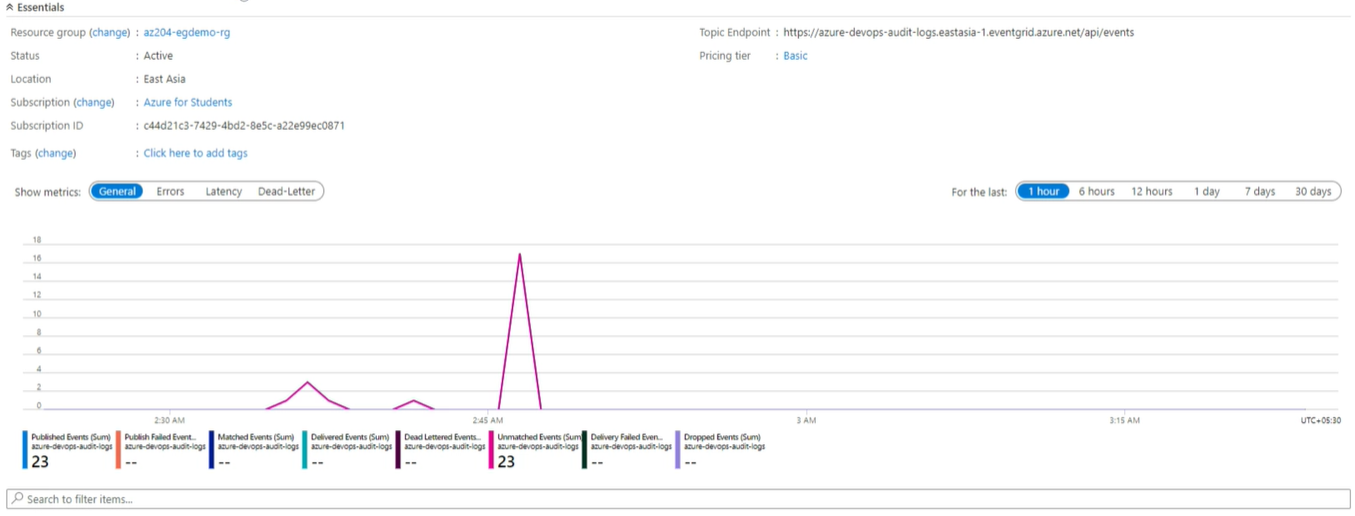Image resolution: width=1355 pixels, height=516 pixels.
Task: Choose the 1 day time range
Action: 1207,191
